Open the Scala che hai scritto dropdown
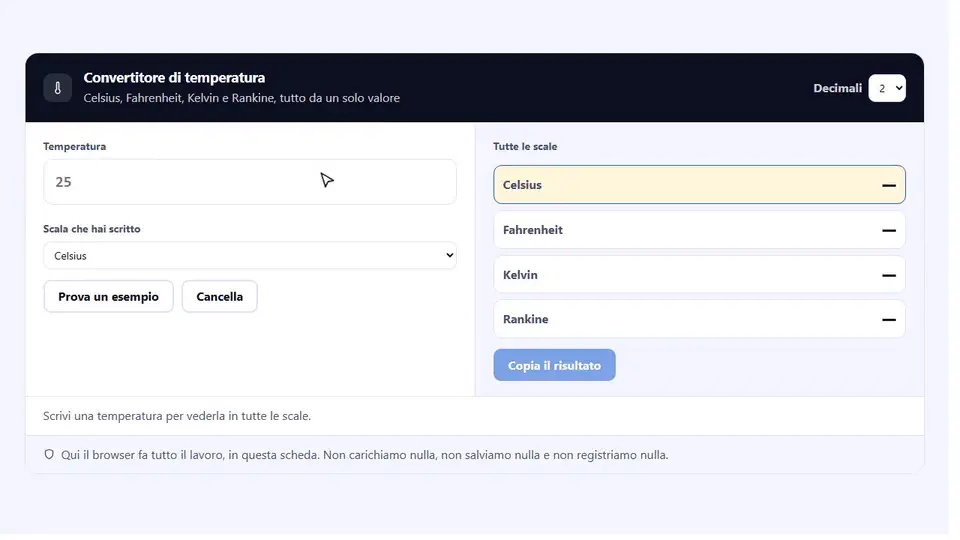 250,256
